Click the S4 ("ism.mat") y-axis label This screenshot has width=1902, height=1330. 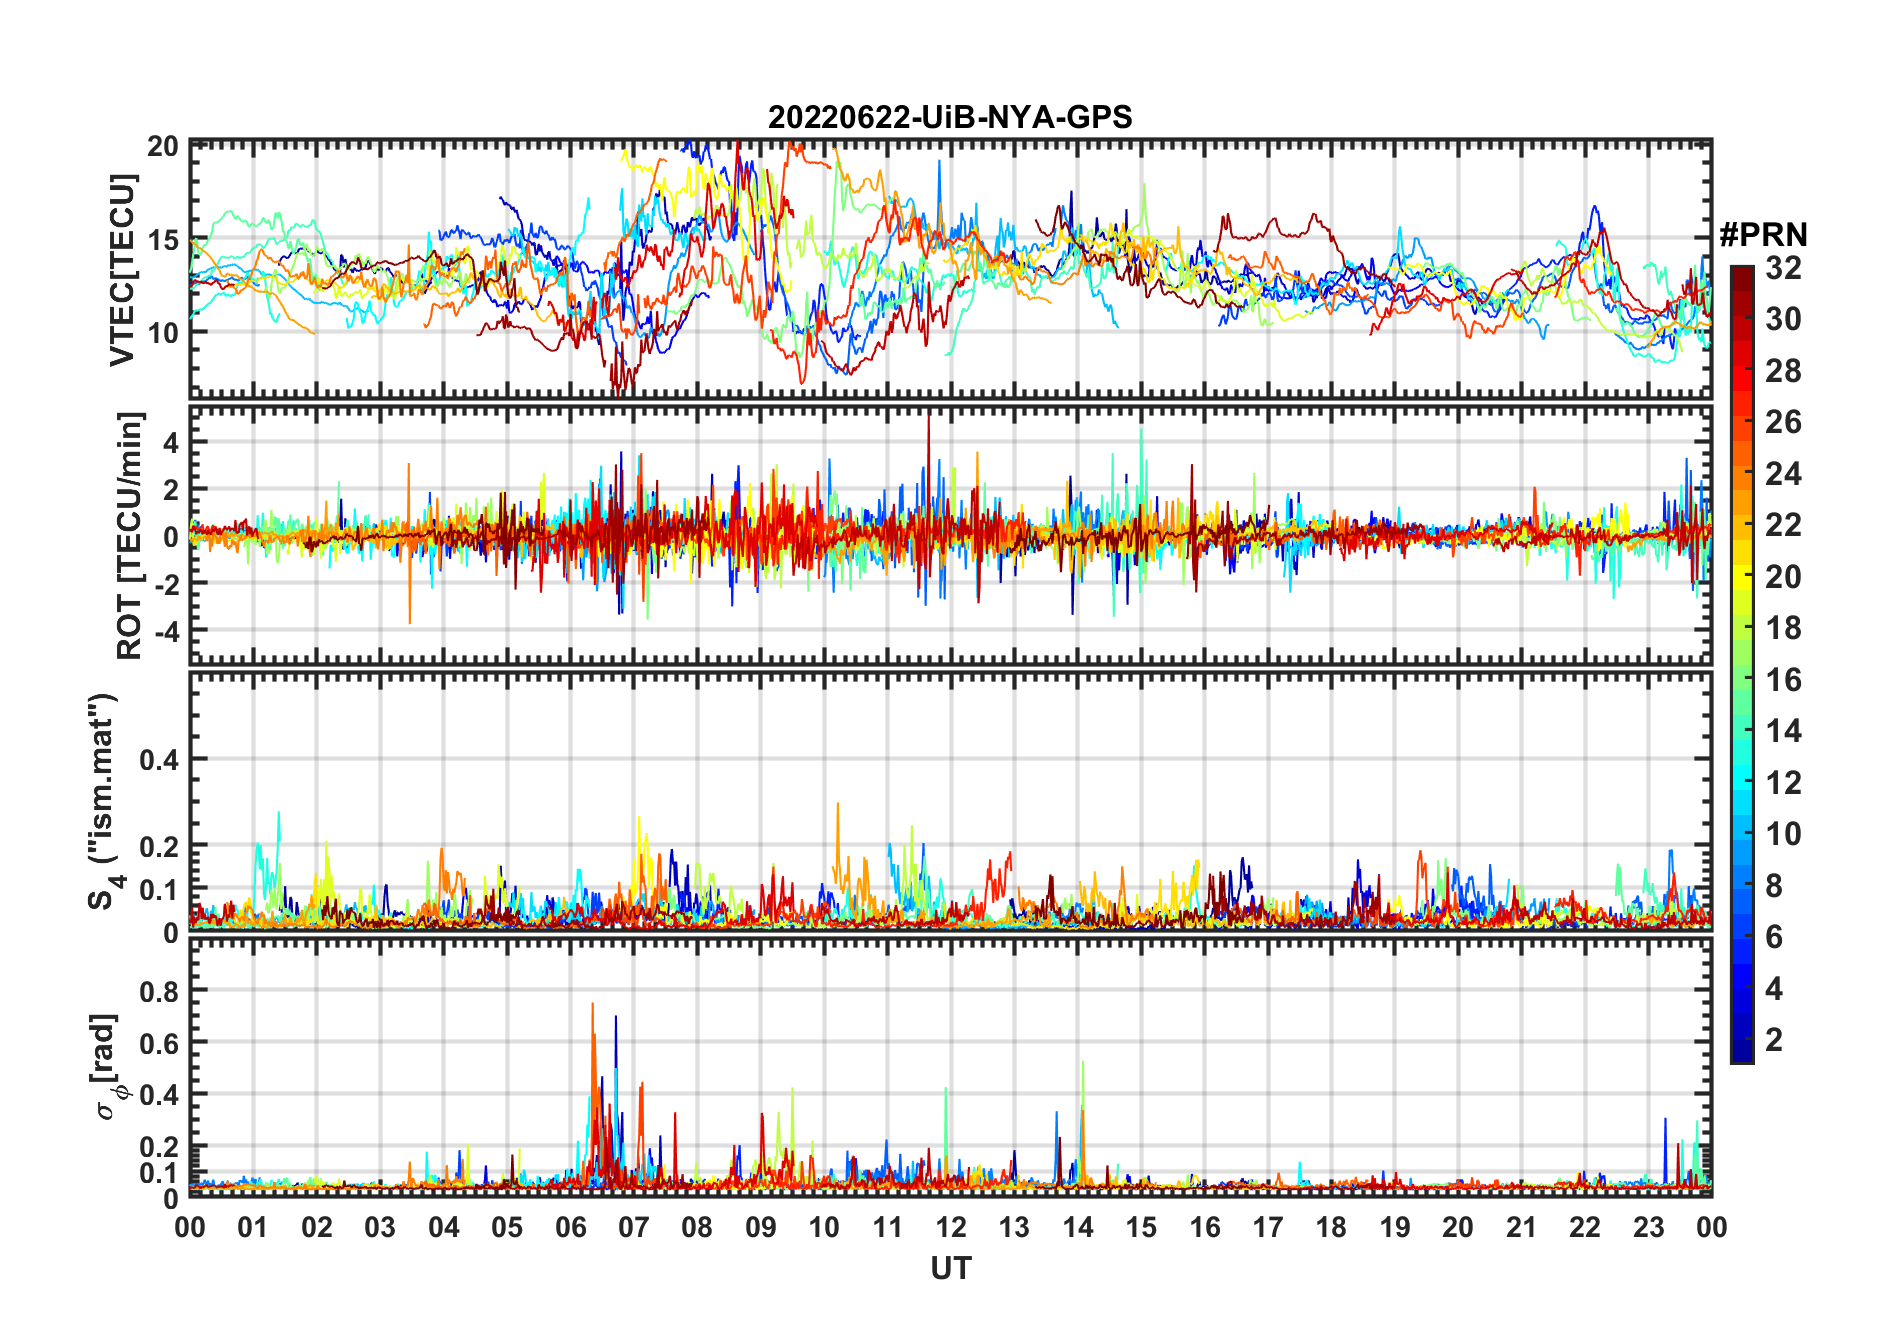tap(104, 801)
